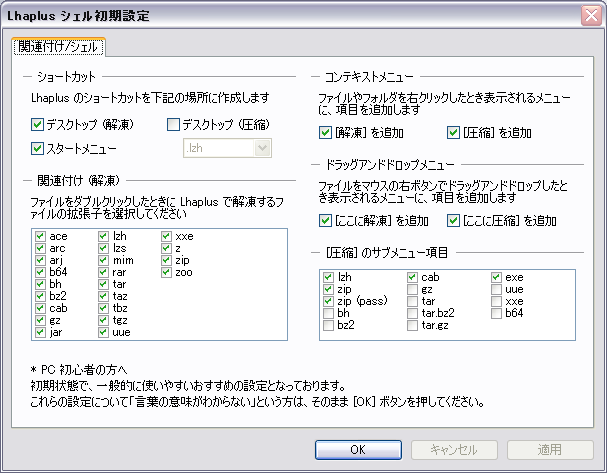The image size is (607, 473).
Task: Toggle the mim association checkbox
Action: point(103,260)
